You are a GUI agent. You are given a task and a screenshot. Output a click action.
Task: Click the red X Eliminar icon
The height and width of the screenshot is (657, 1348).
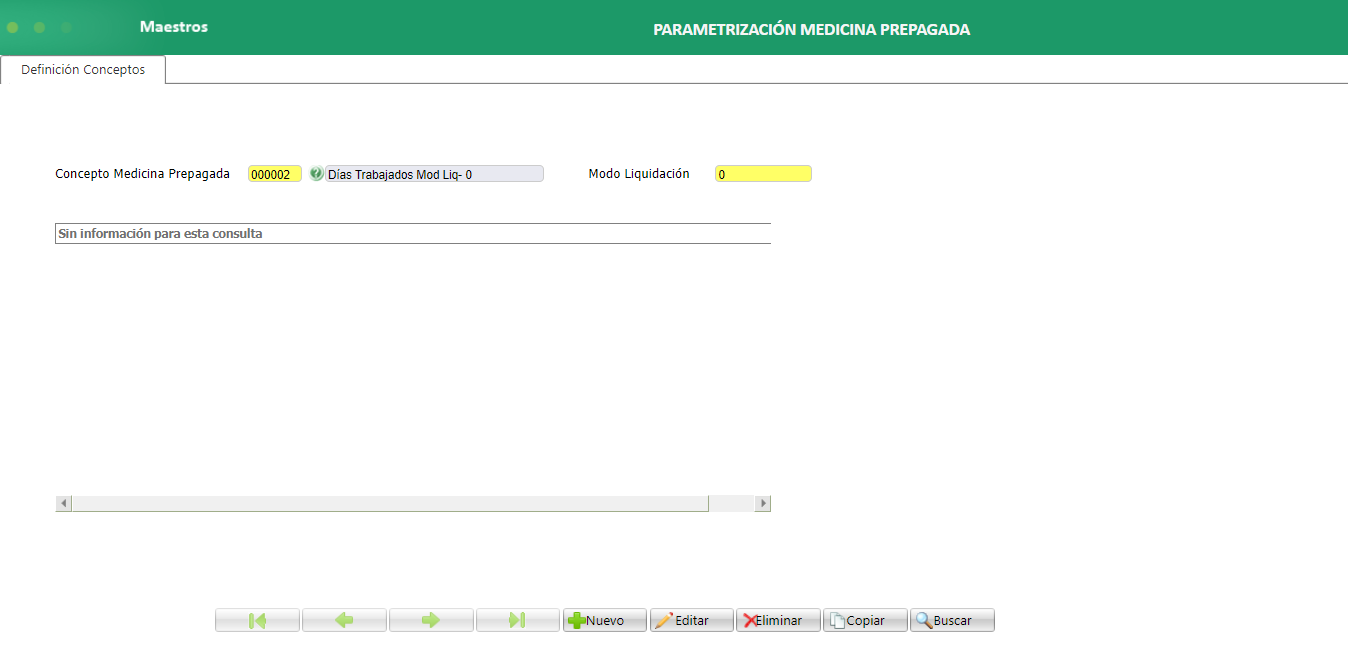pos(751,620)
